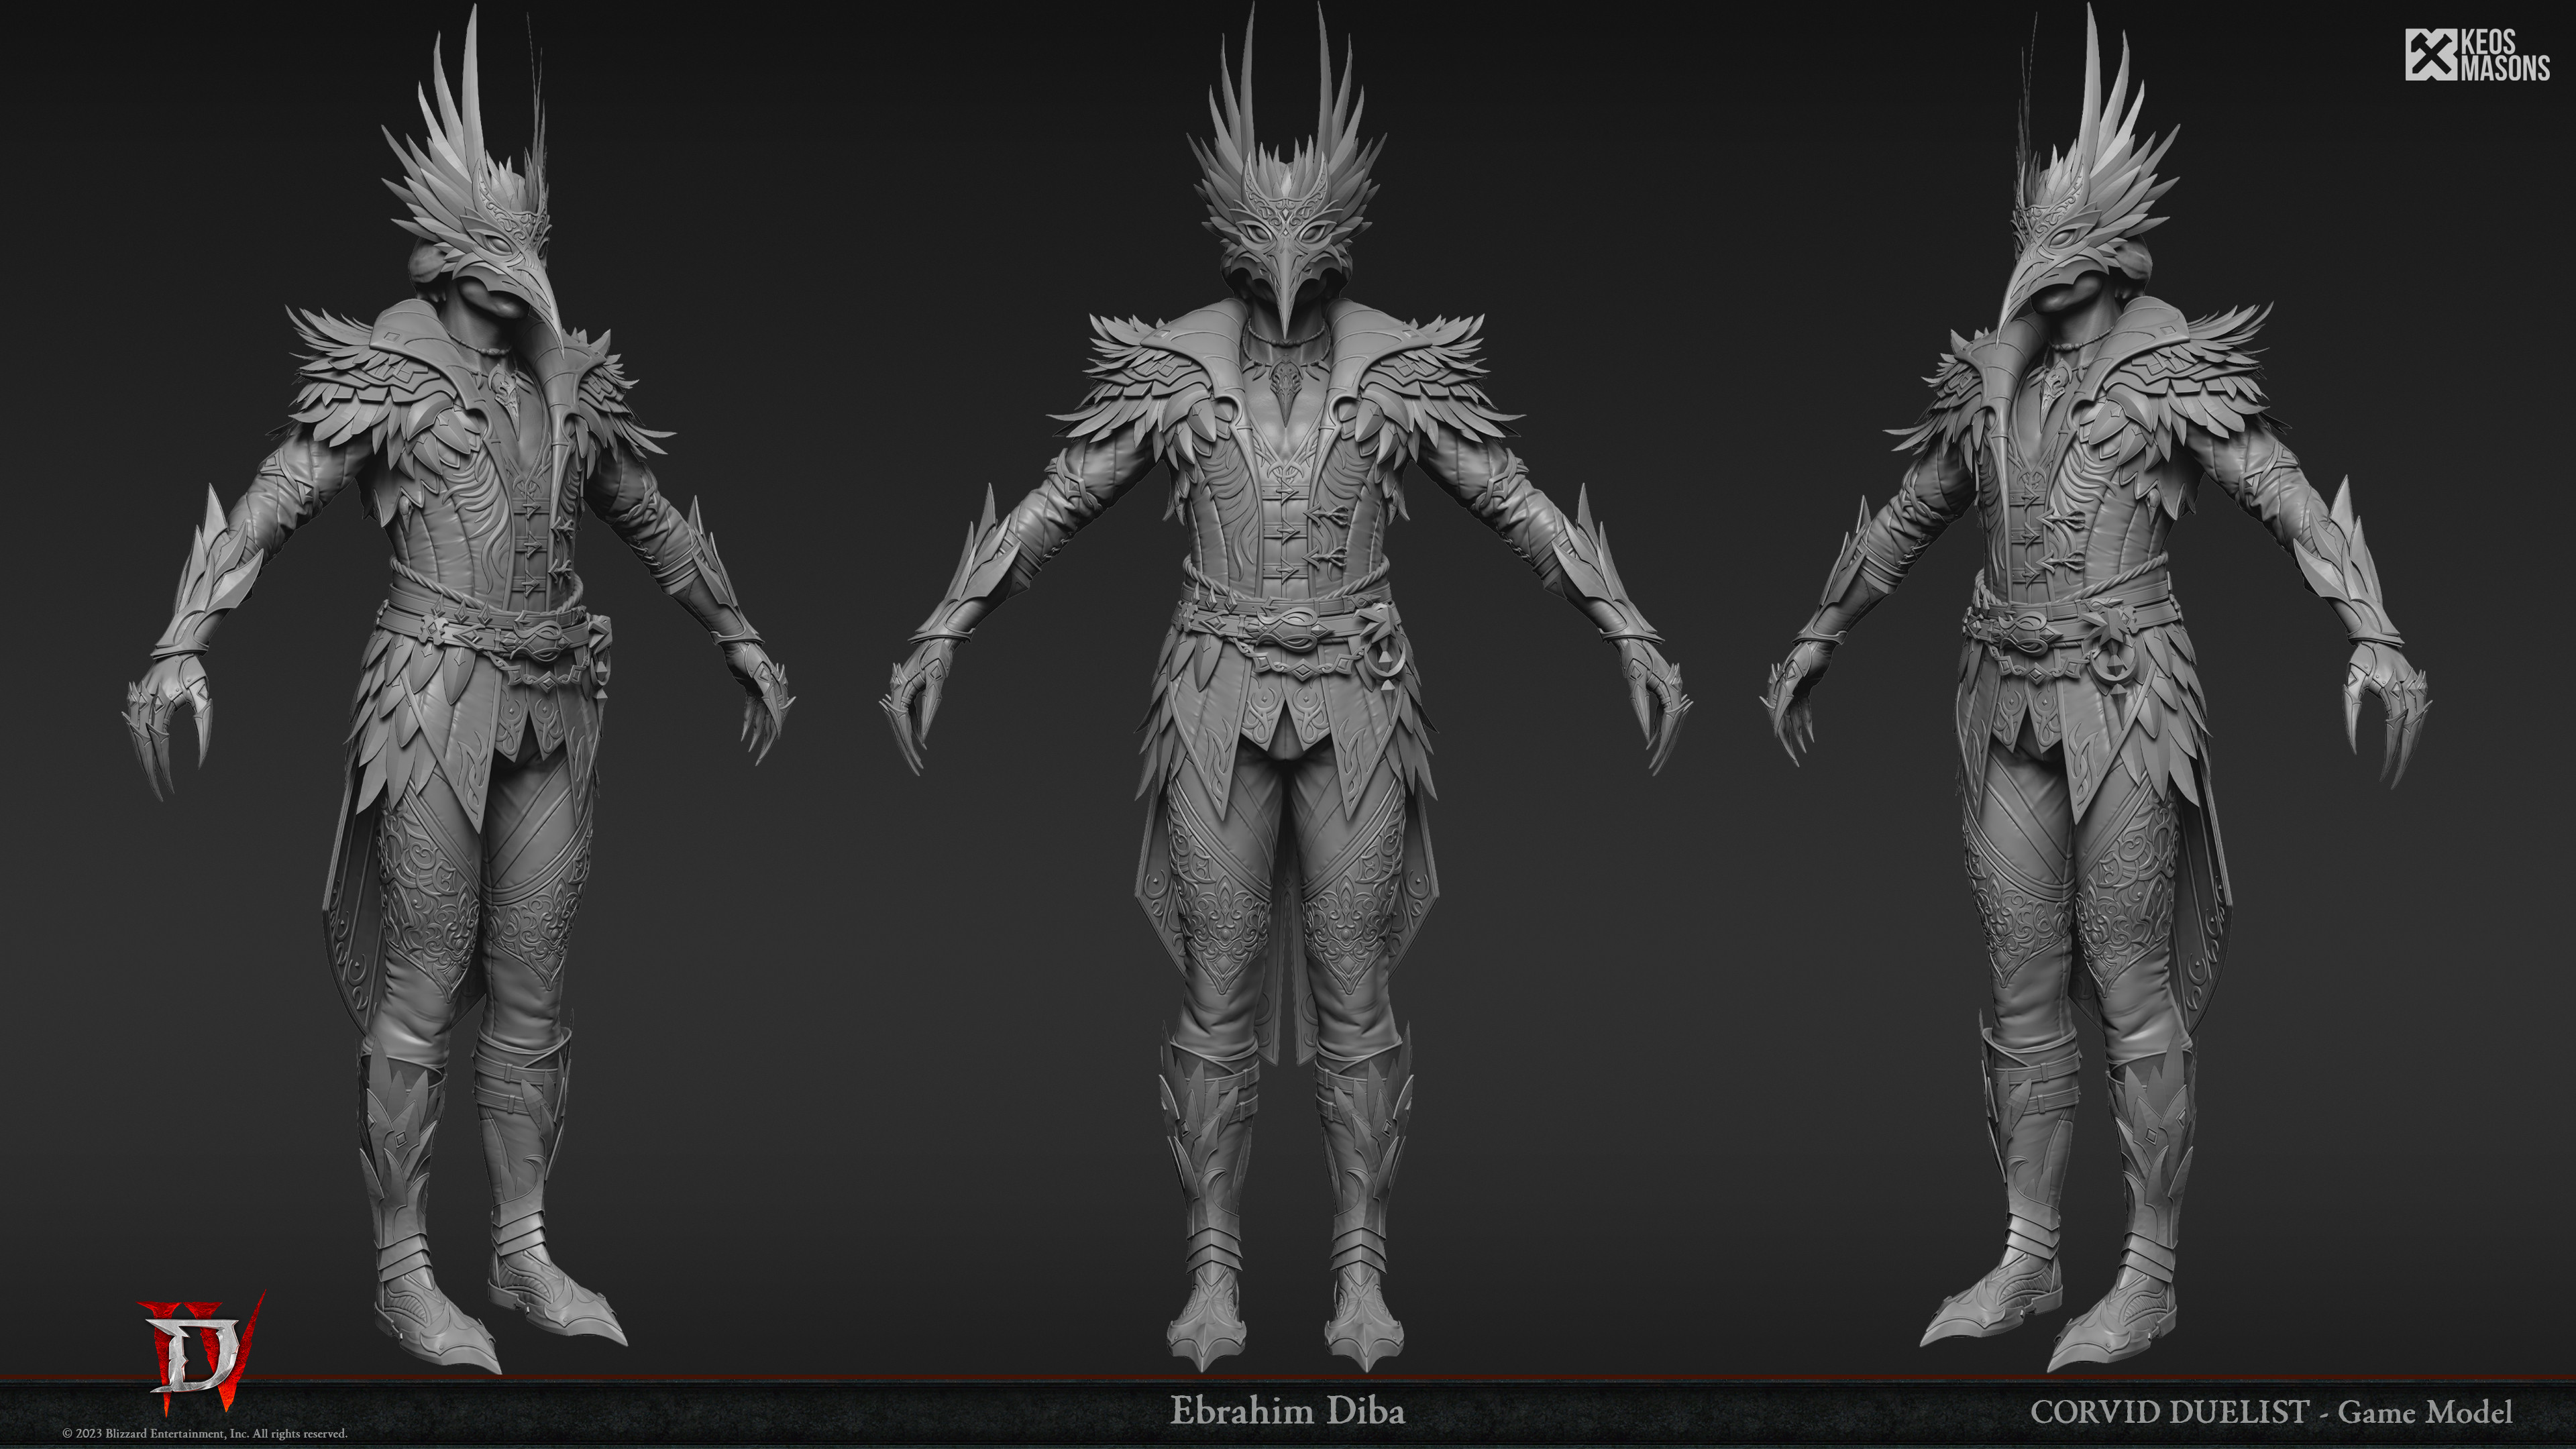Select the artist name "Ebrahim Diba"
Screen dimensions: 2576x1449
click(x=1287, y=1411)
